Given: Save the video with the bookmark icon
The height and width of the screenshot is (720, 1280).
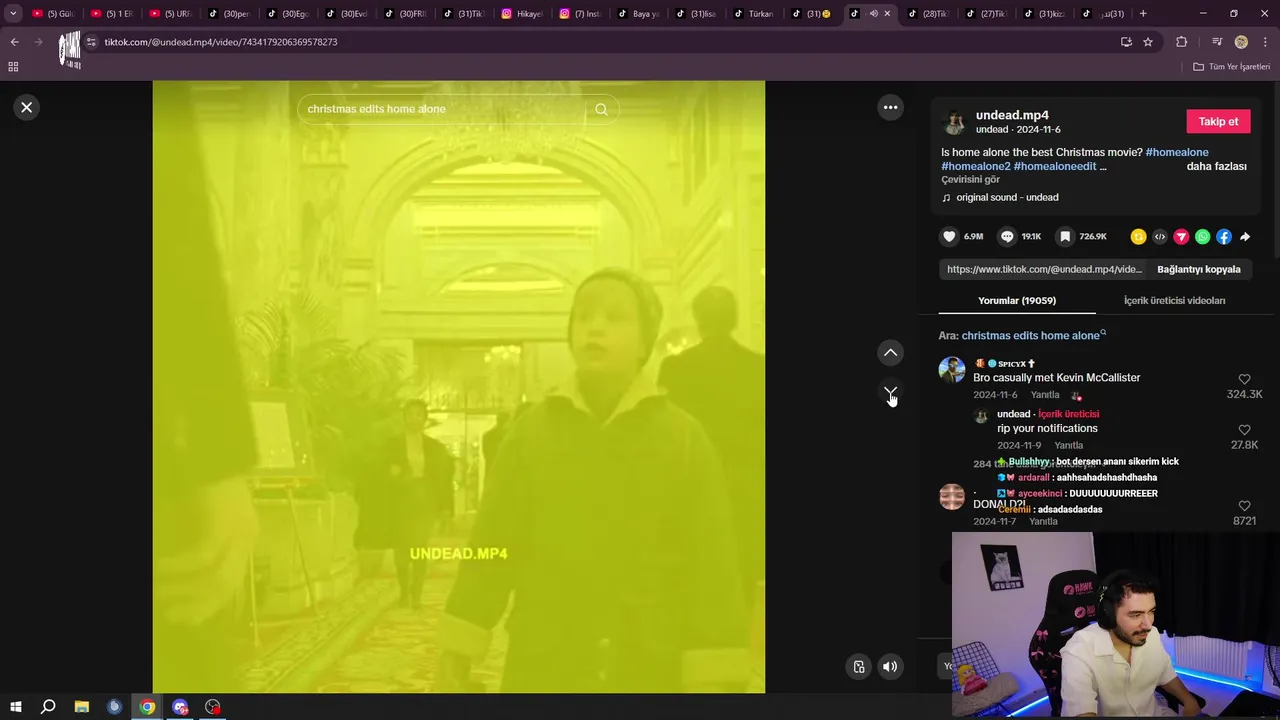Looking at the screenshot, I should tap(1065, 237).
